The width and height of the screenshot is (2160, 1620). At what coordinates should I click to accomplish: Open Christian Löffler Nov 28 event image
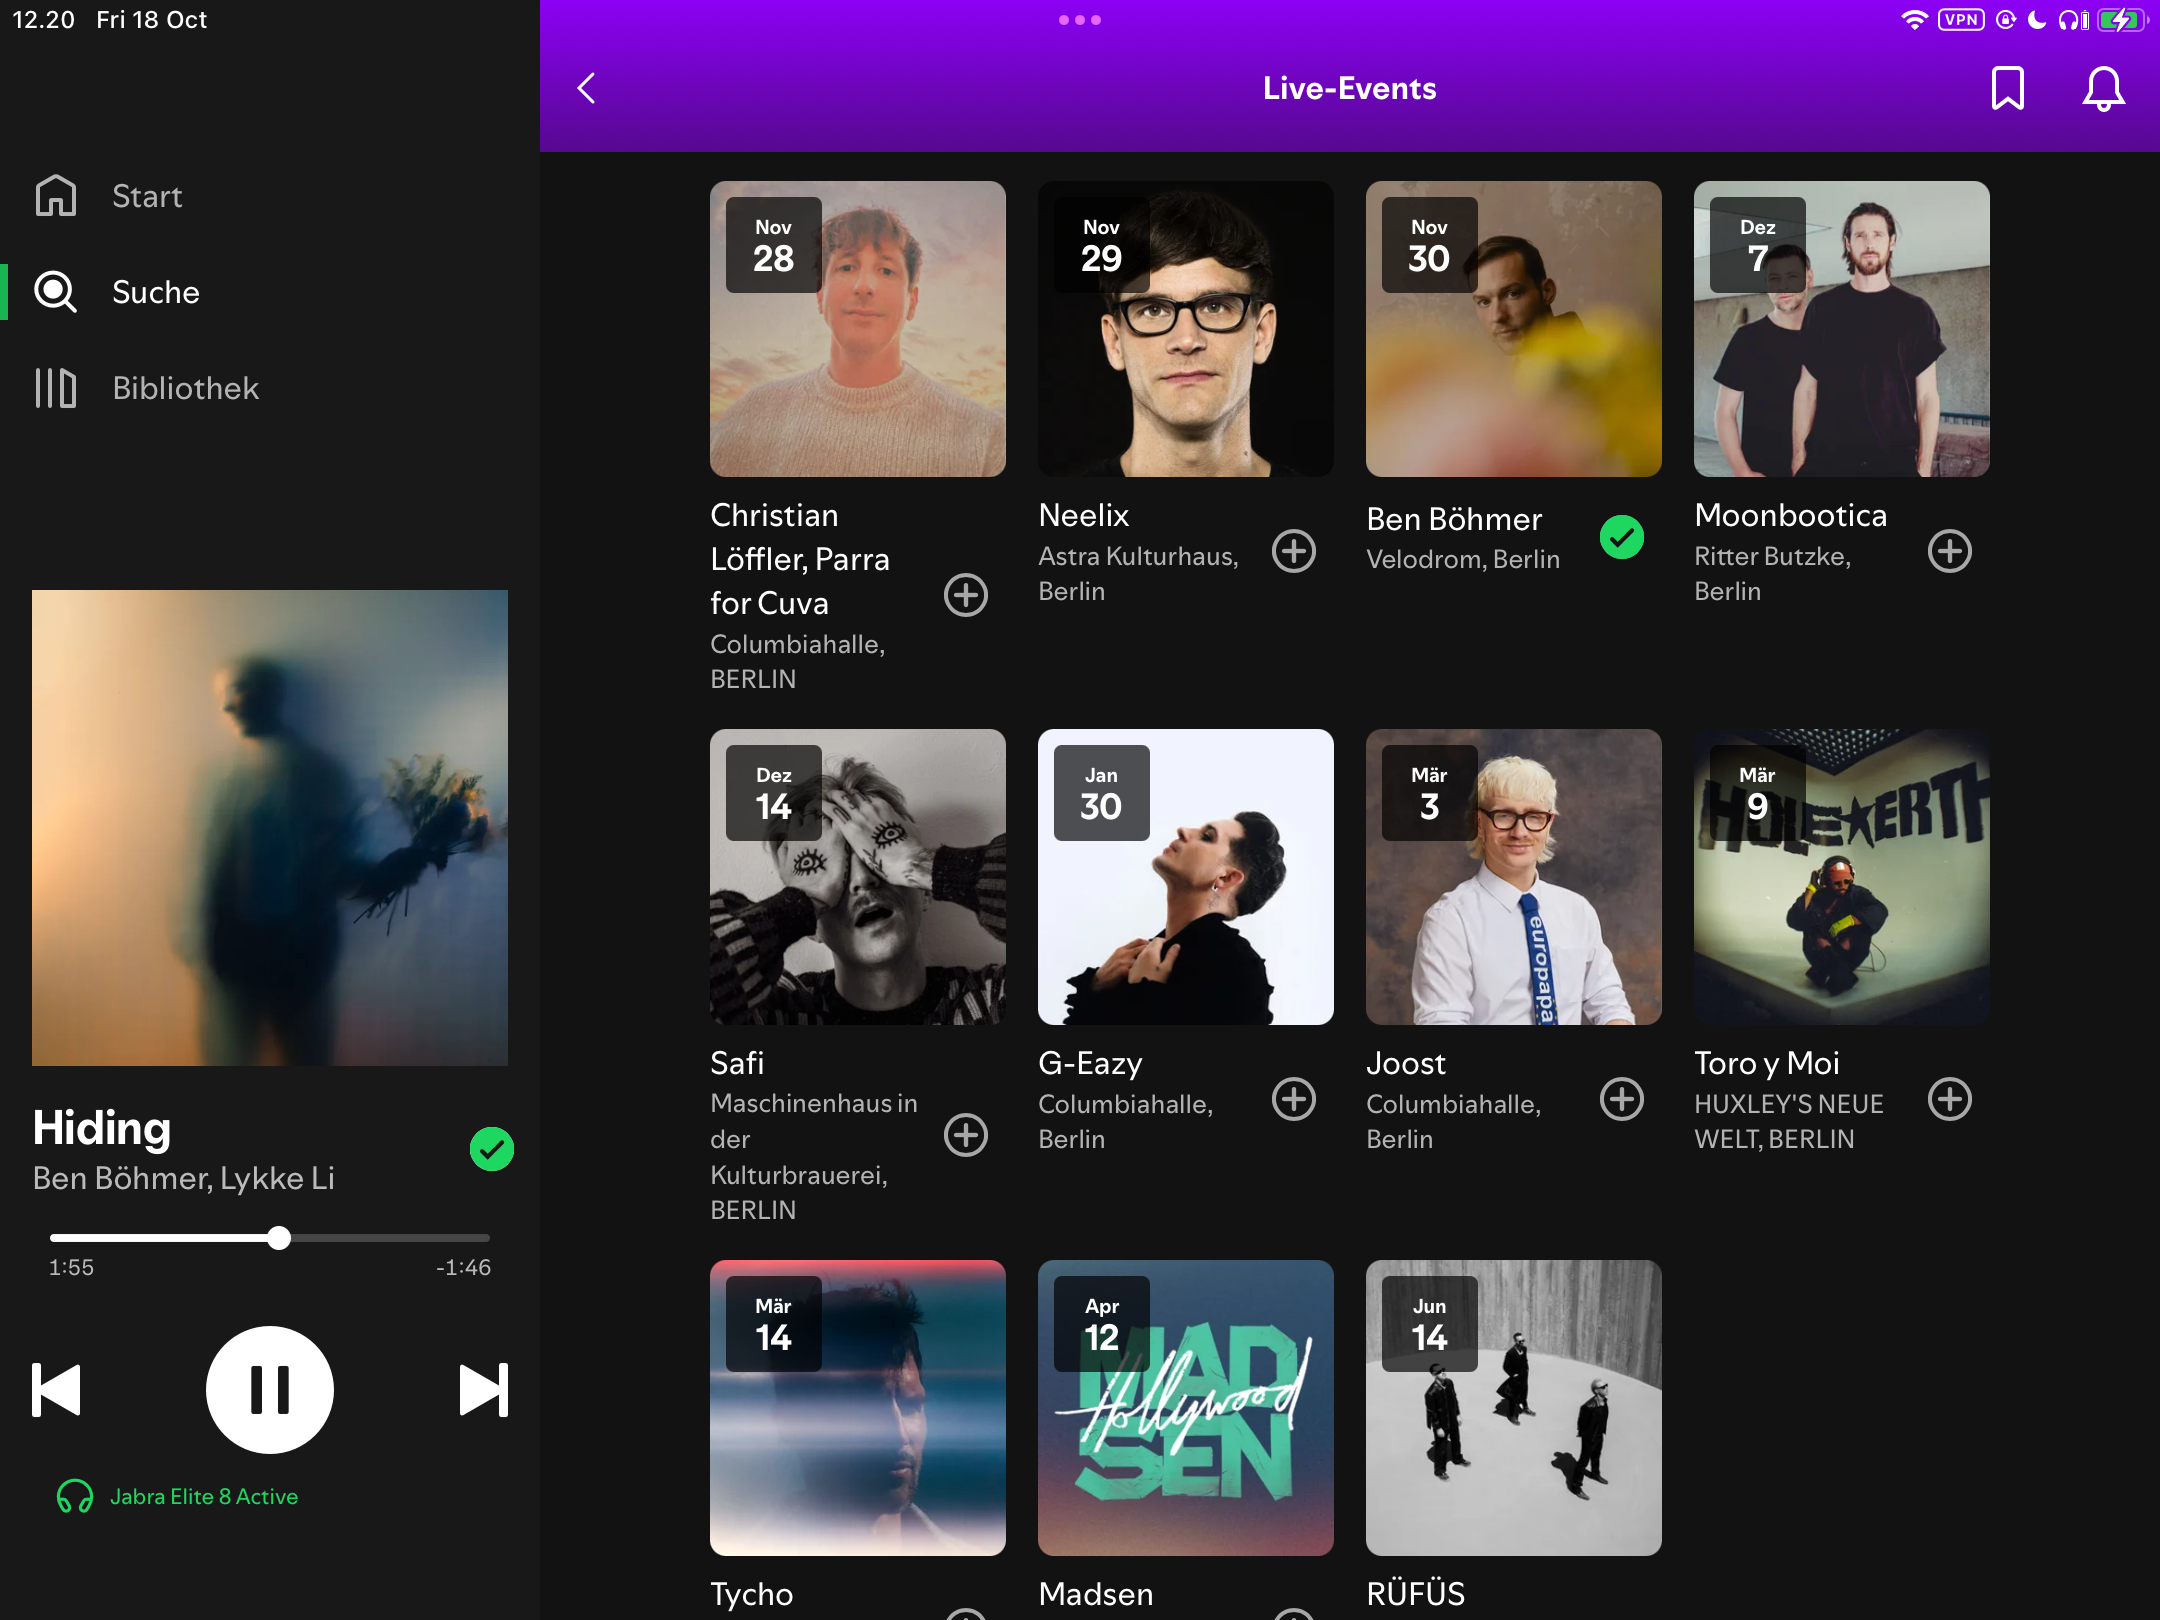click(858, 329)
